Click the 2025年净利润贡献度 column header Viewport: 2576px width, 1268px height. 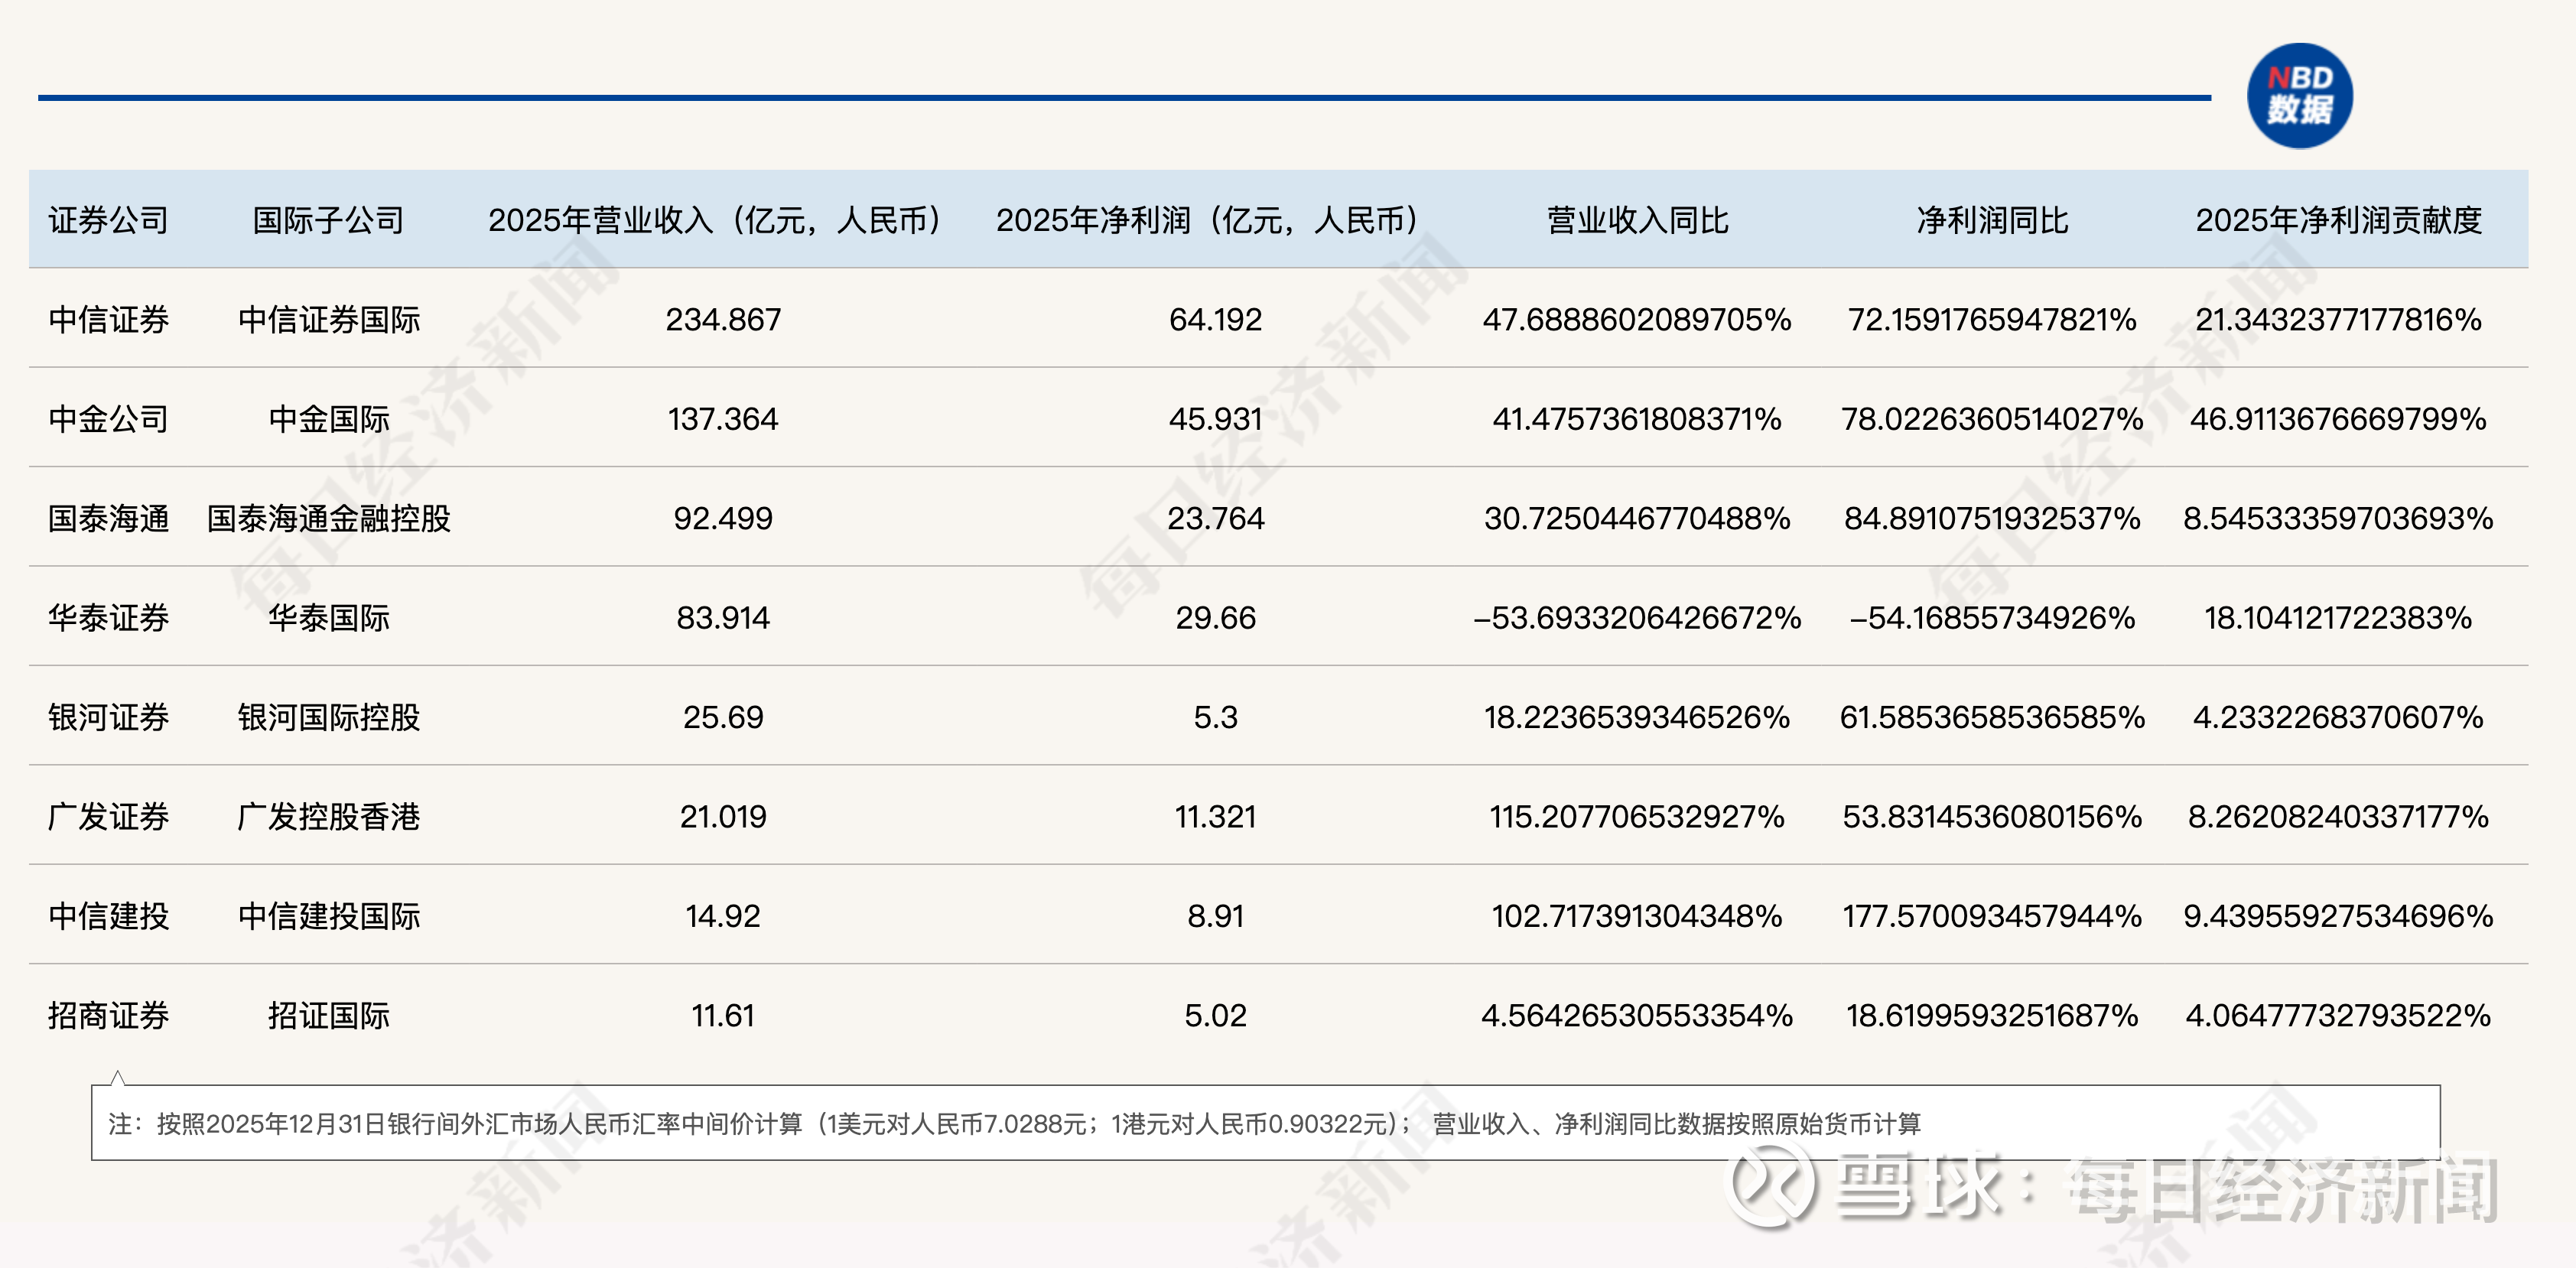[2338, 220]
